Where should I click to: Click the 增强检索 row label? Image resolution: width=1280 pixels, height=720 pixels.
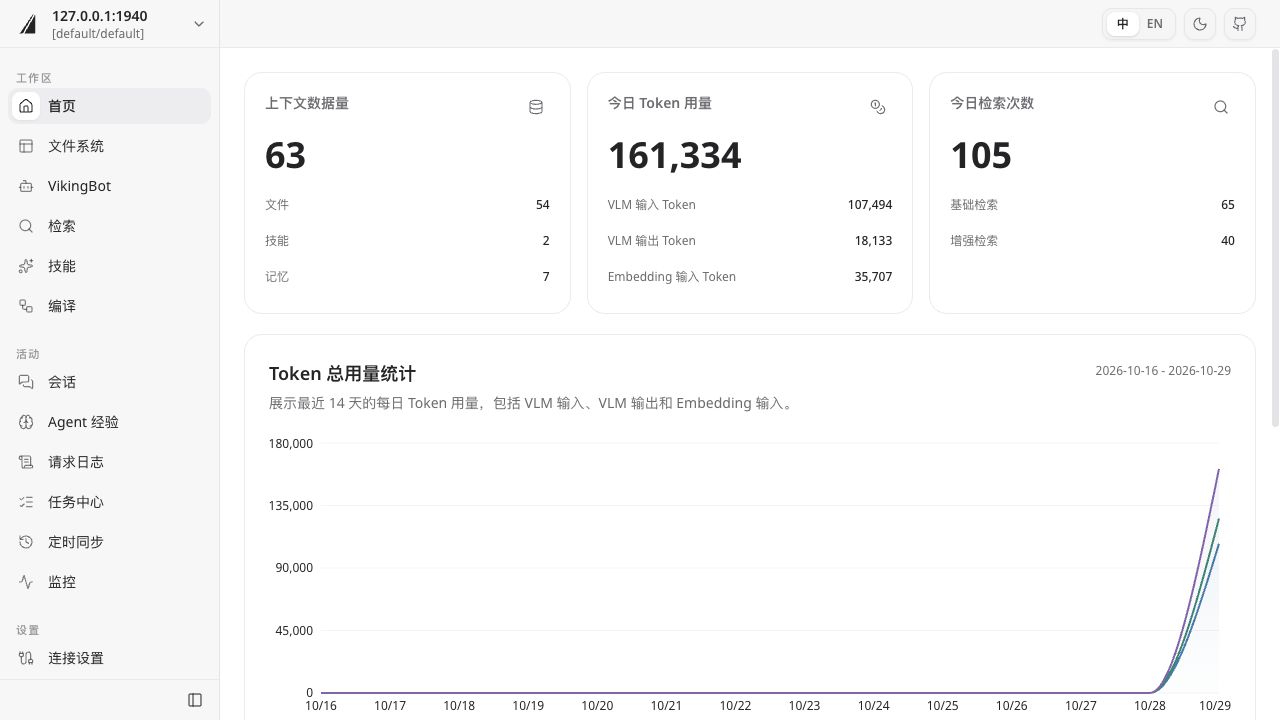pyautogui.click(x=974, y=241)
